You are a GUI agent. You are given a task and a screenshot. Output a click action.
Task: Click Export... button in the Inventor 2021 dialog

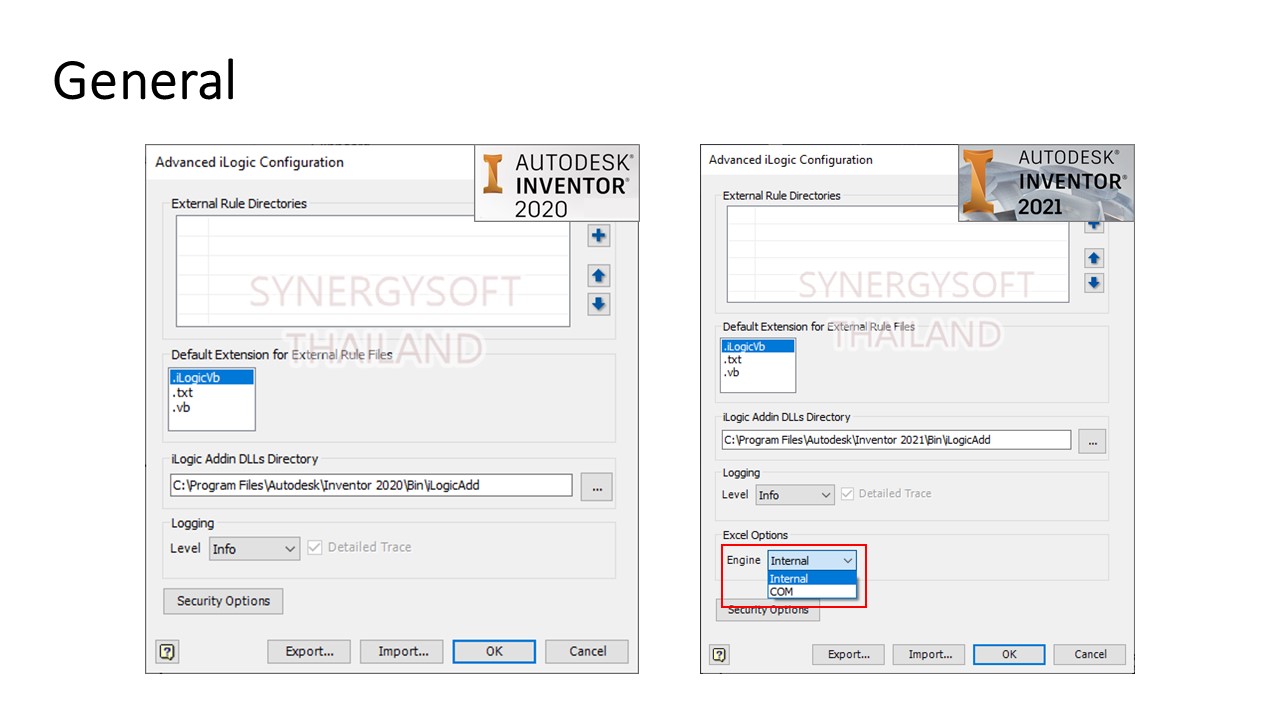tap(848, 655)
